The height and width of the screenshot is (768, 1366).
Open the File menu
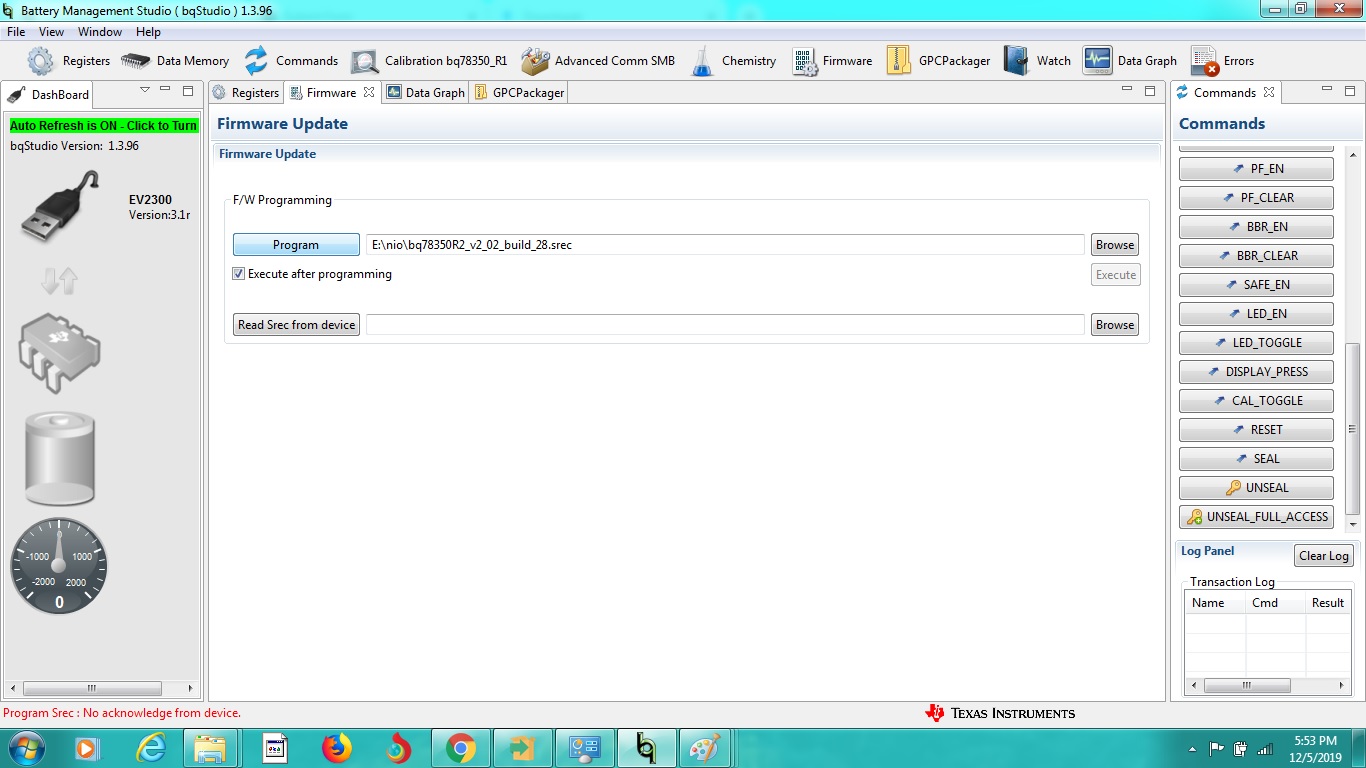tap(16, 32)
